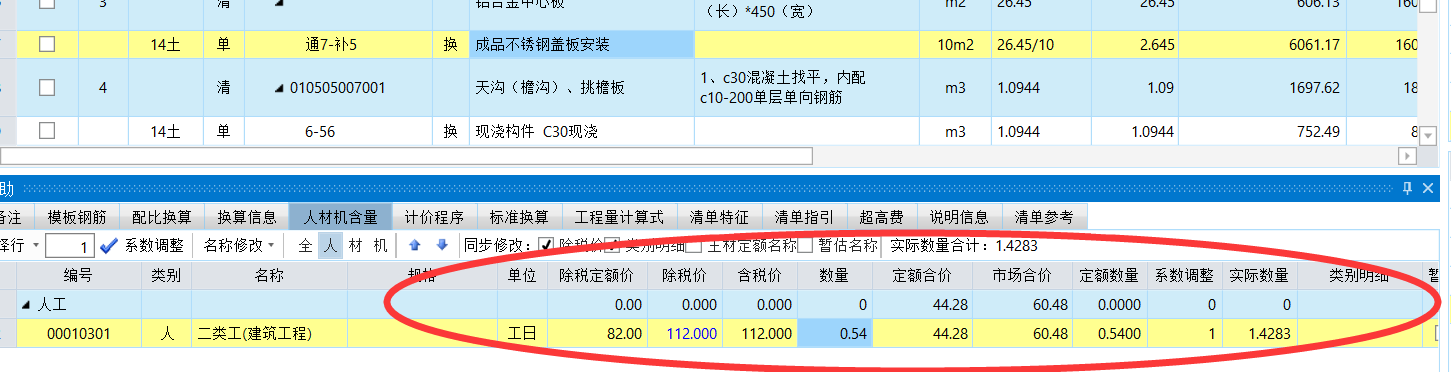Open the 换算信息 tab
The image size is (1451, 372).
tap(247, 217)
